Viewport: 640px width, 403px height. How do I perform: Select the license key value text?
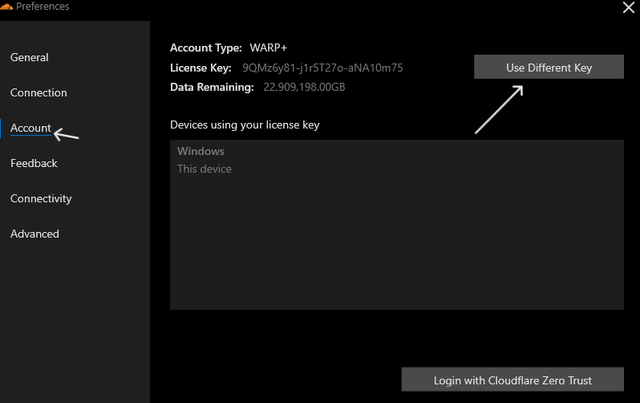coord(322,68)
